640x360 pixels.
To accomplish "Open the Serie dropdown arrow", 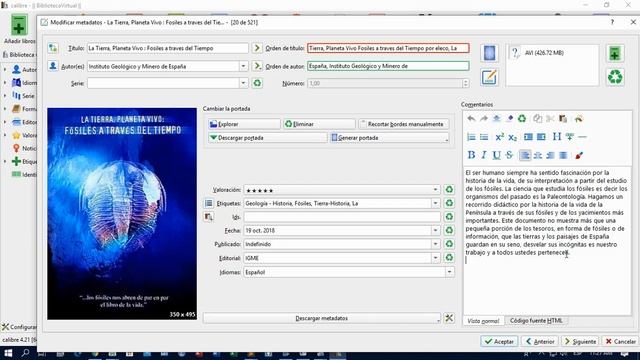I will point(243,83).
